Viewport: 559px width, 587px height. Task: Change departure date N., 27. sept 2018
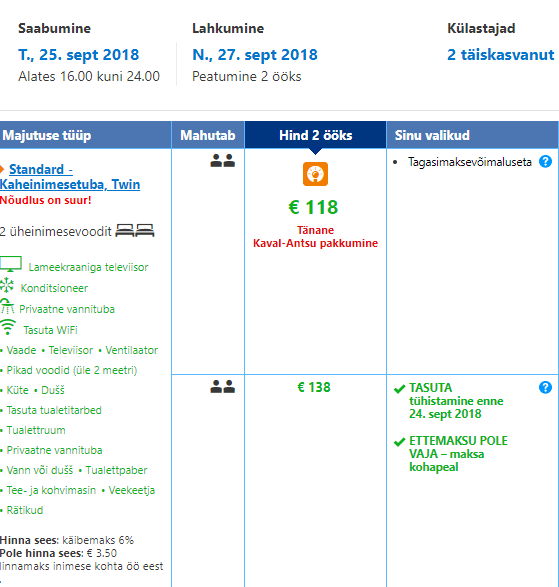[255, 55]
